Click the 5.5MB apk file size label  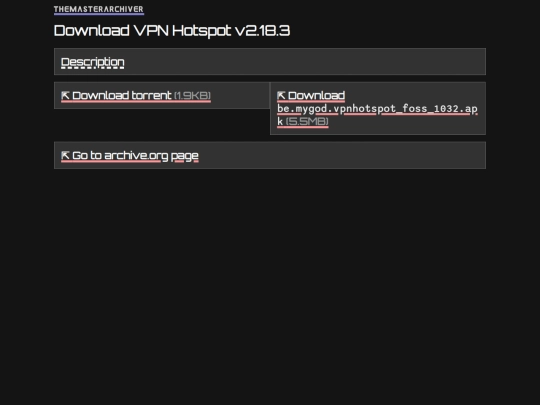click(x=307, y=121)
